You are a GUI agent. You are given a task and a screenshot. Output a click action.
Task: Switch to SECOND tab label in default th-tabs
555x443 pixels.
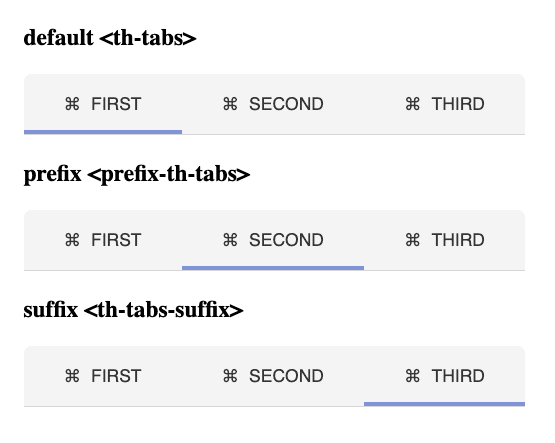click(286, 104)
